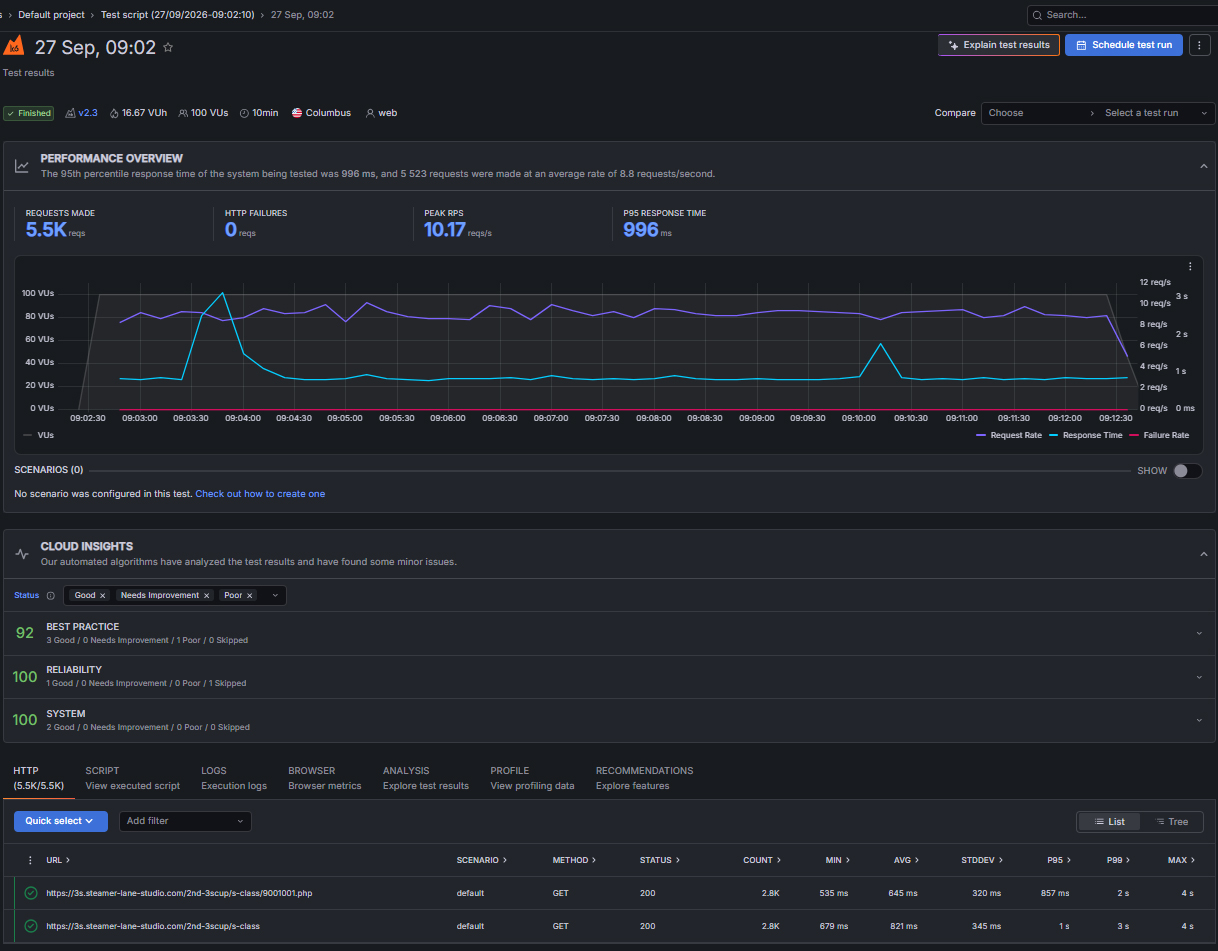
Task: Open the chart options three-dot menu
Action: [x=1190, y=266]
